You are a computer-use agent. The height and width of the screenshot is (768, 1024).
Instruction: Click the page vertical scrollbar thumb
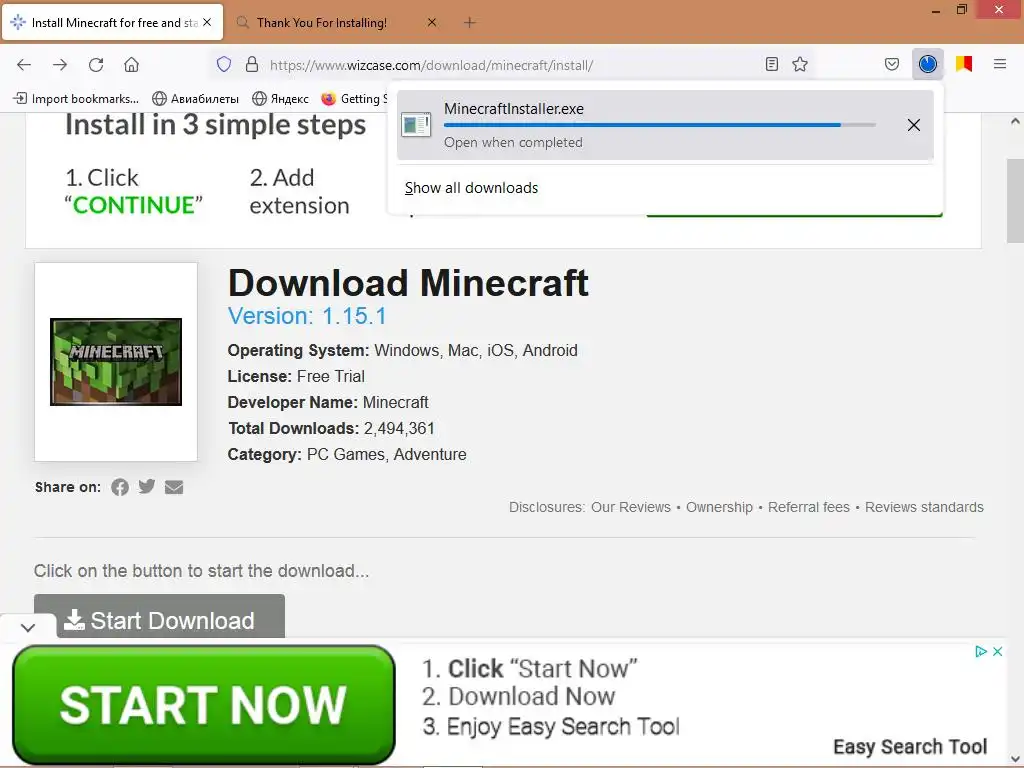point(1015,200)
